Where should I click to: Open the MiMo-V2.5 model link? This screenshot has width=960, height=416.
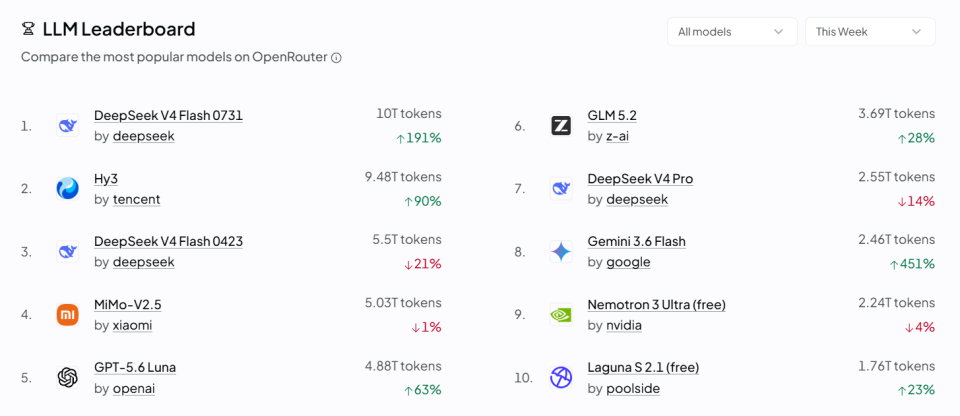(x=128, y=304)
